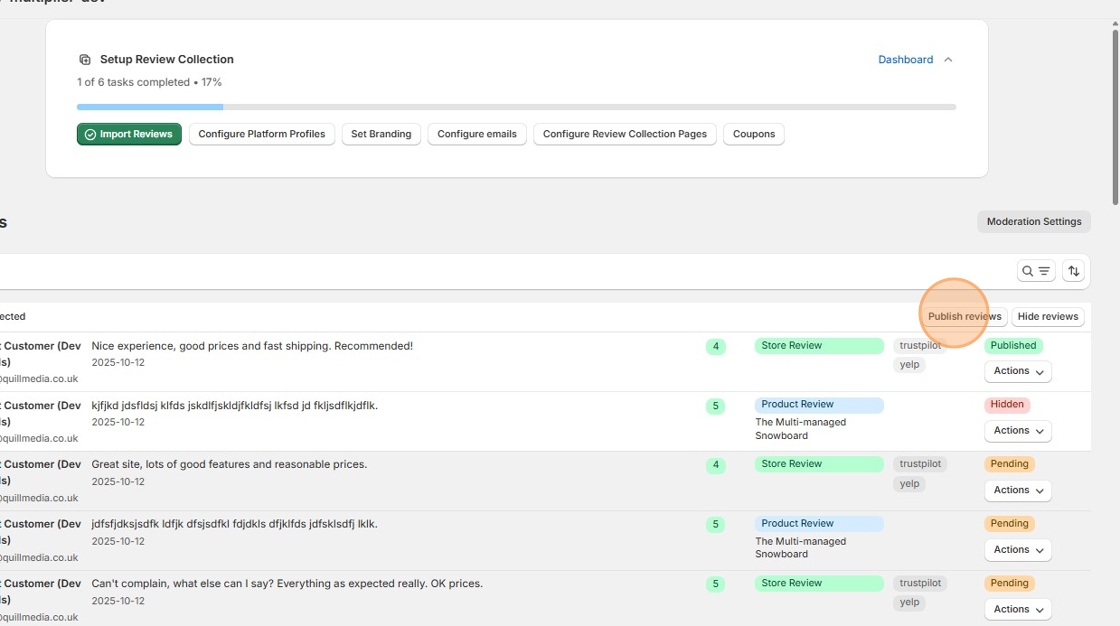Click the Hide reviews button
This screenshot has width=1120, height=626.
click(x=1048, y=317)
